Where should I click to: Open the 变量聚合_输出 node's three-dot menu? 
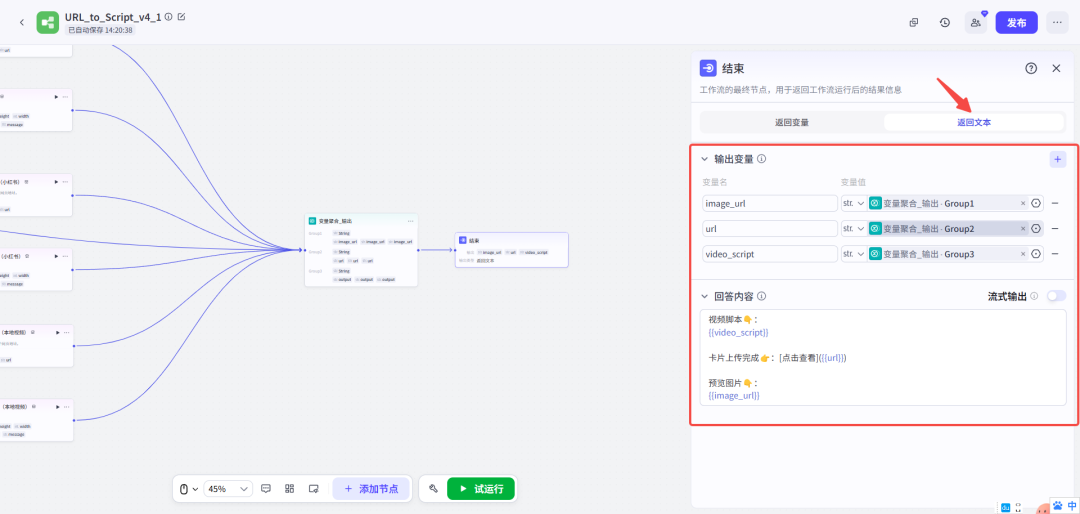[411, 220]
